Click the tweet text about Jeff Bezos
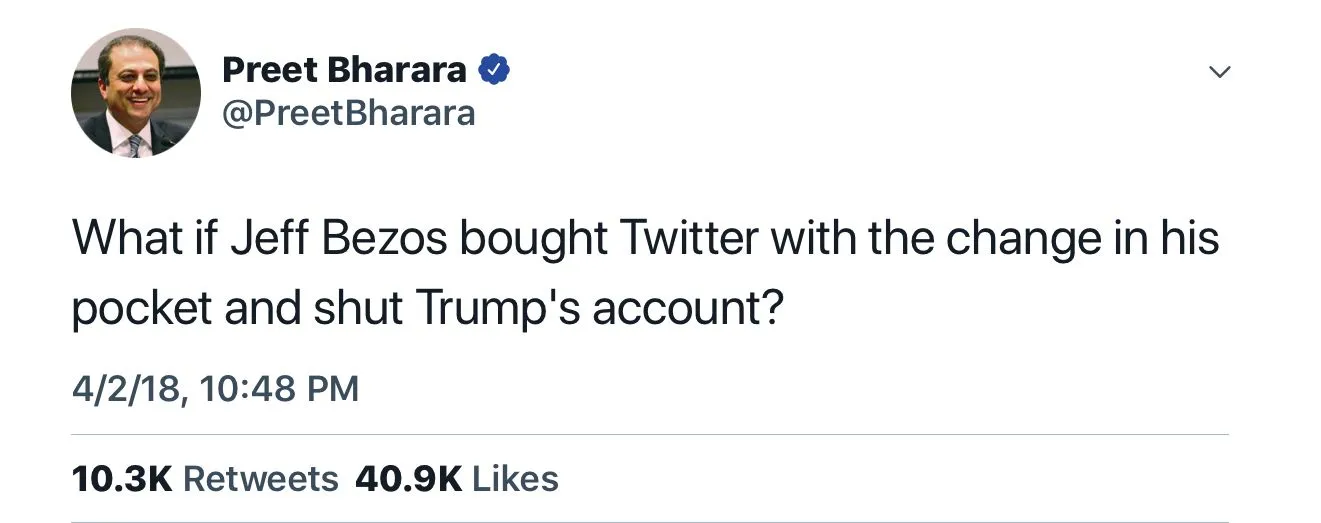The height and width of the screenshot is (523, 1321). [x=645, y=273]
